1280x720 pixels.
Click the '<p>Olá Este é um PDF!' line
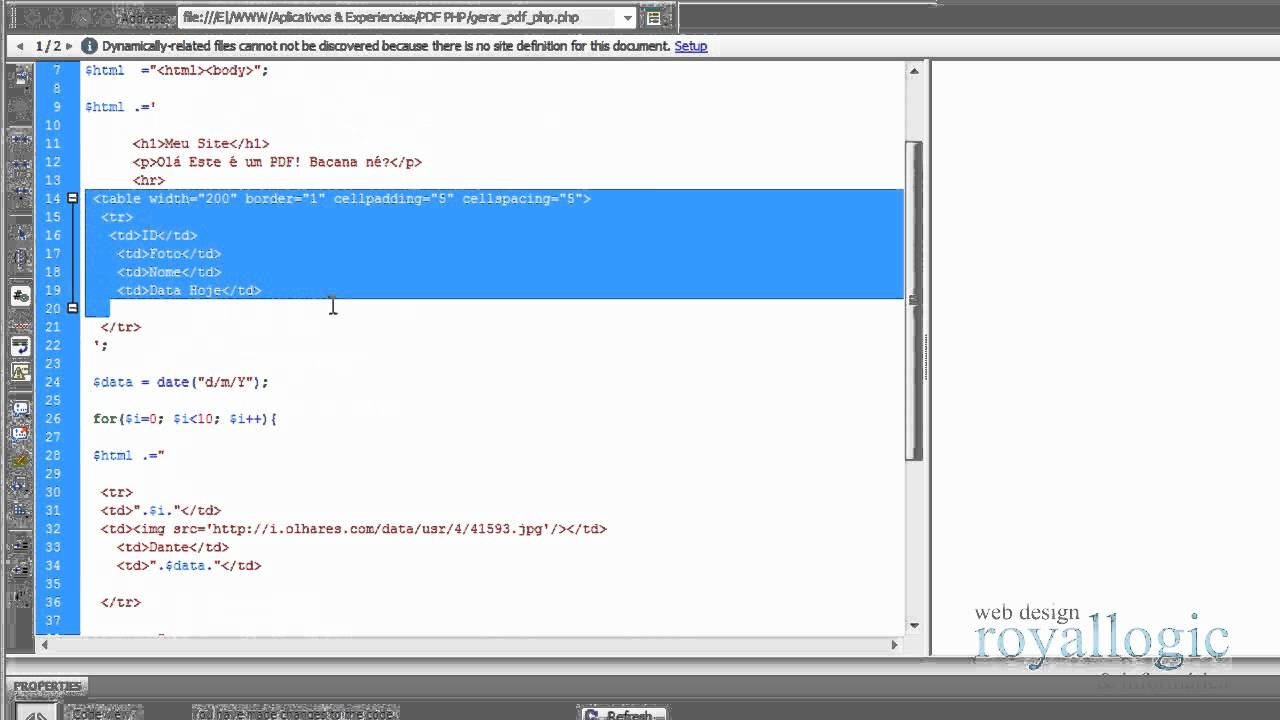point(276,162)
